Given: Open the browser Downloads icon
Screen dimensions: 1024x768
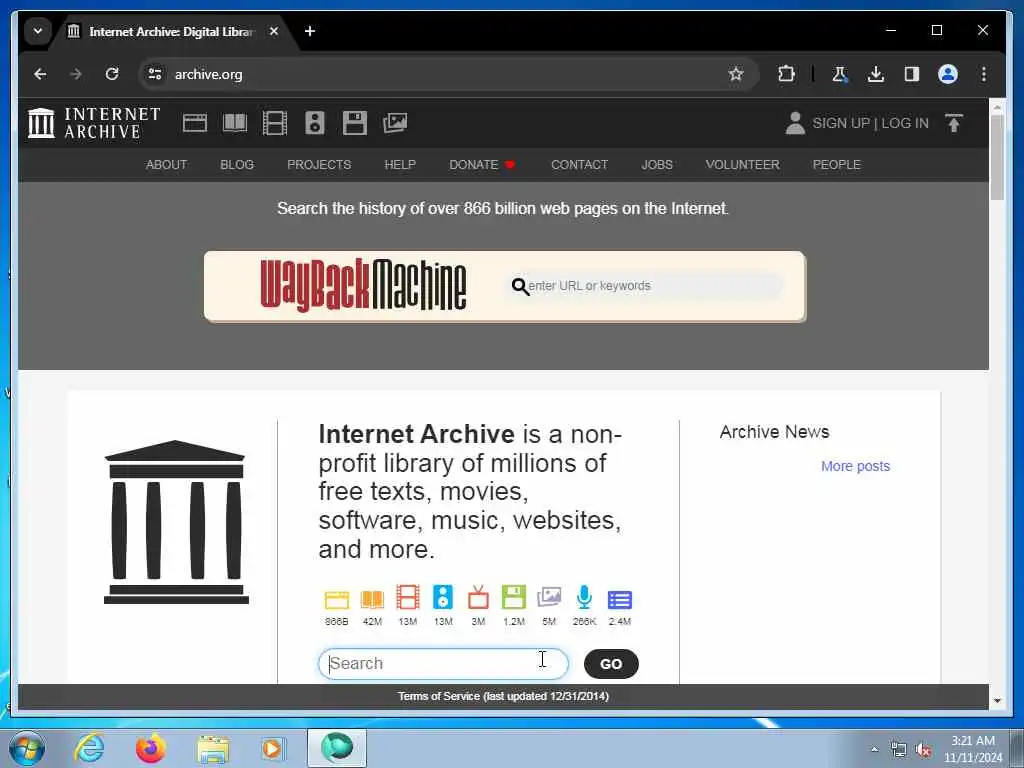Looking at the screenshot, I should click(876, 74).
